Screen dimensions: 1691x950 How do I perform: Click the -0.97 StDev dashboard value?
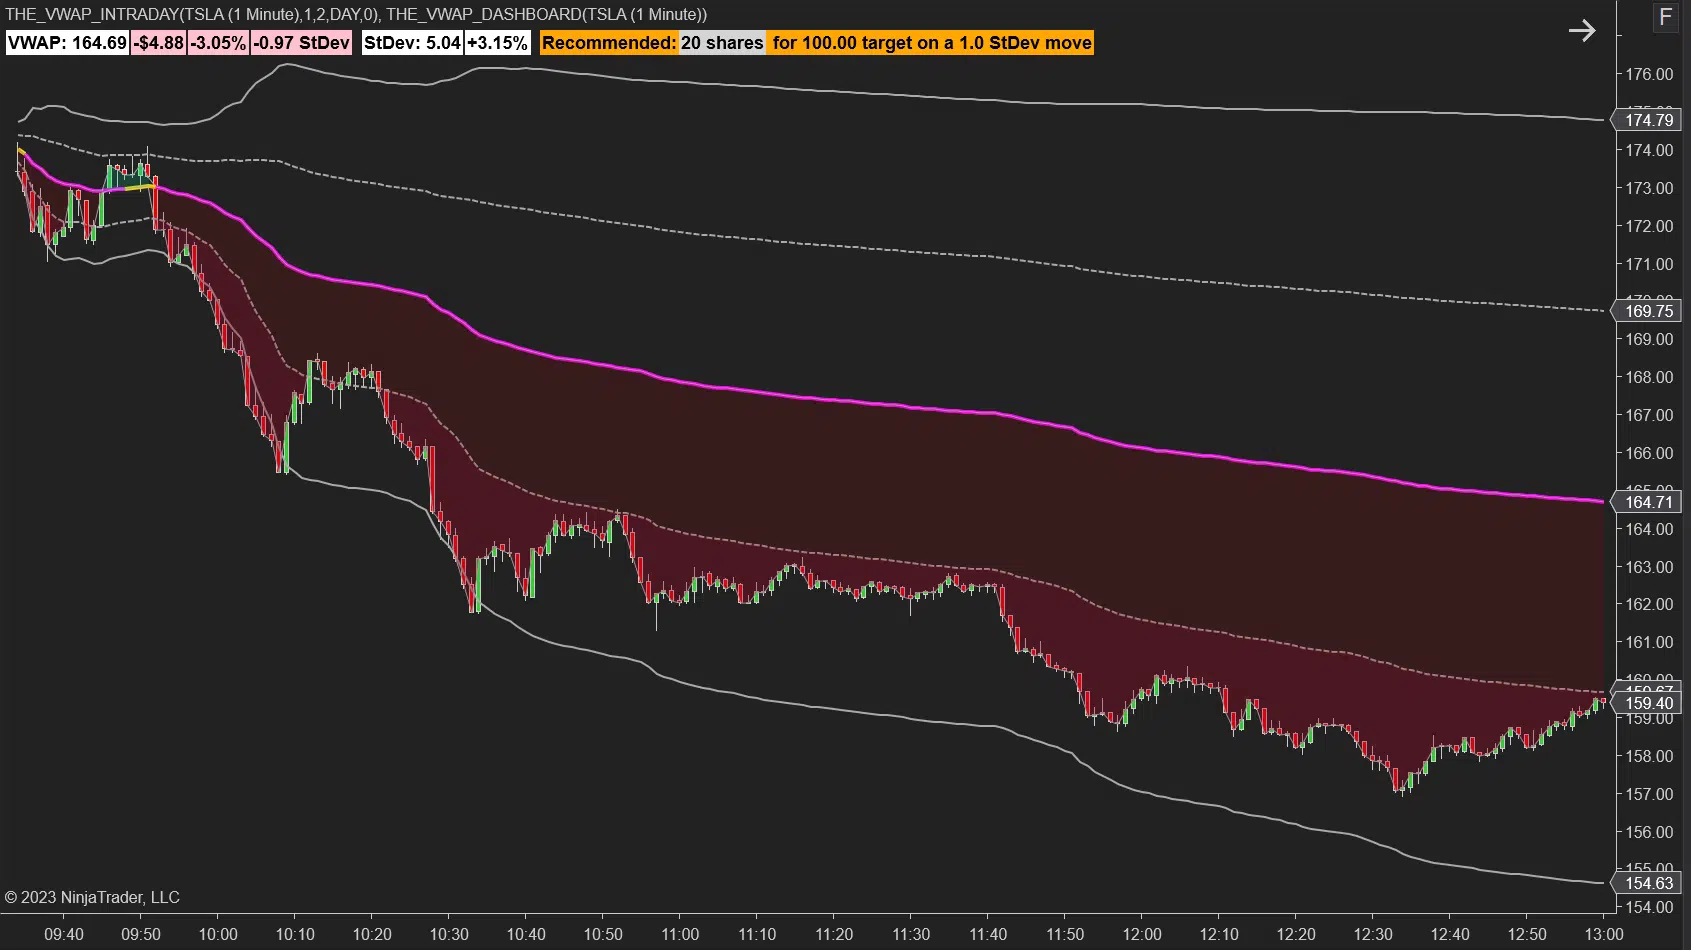pos(301,43)
